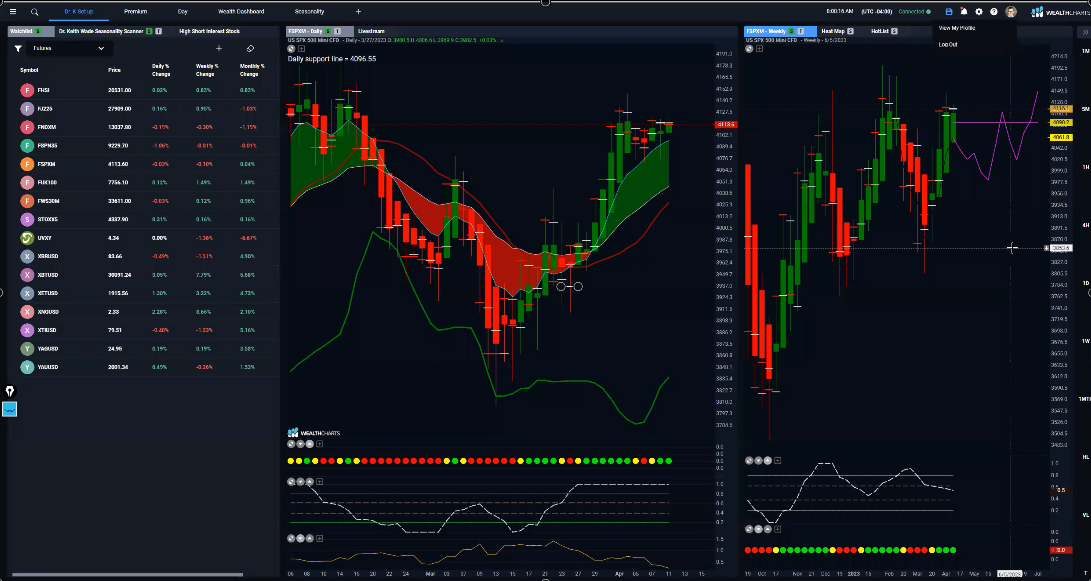This screenshot has width=1091, height=581.
Task: Toggle S badge on FSPXM Weekly tab
Action: click(791, 31)
